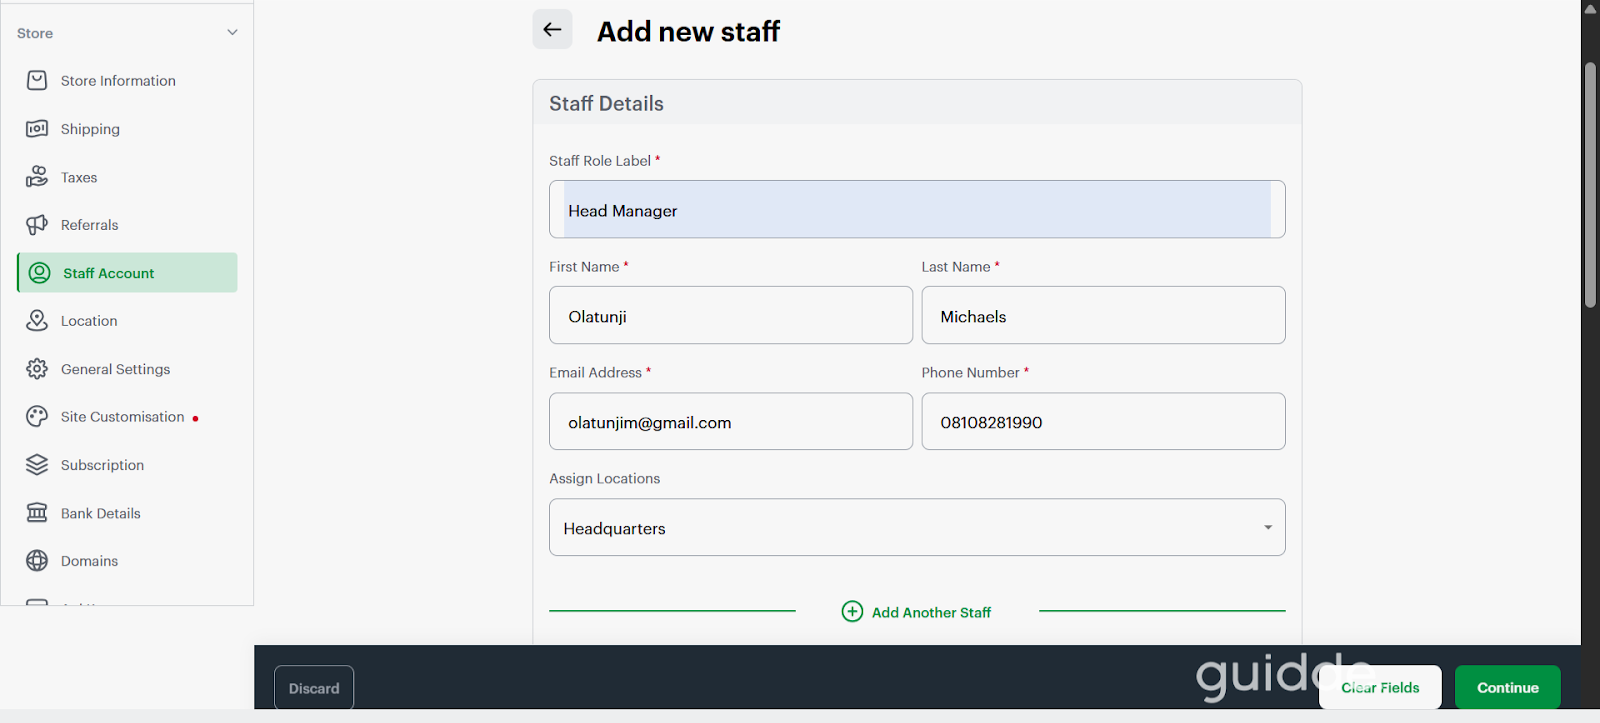Click the Staff Account user icon
1600x723 pixels.
39,273
